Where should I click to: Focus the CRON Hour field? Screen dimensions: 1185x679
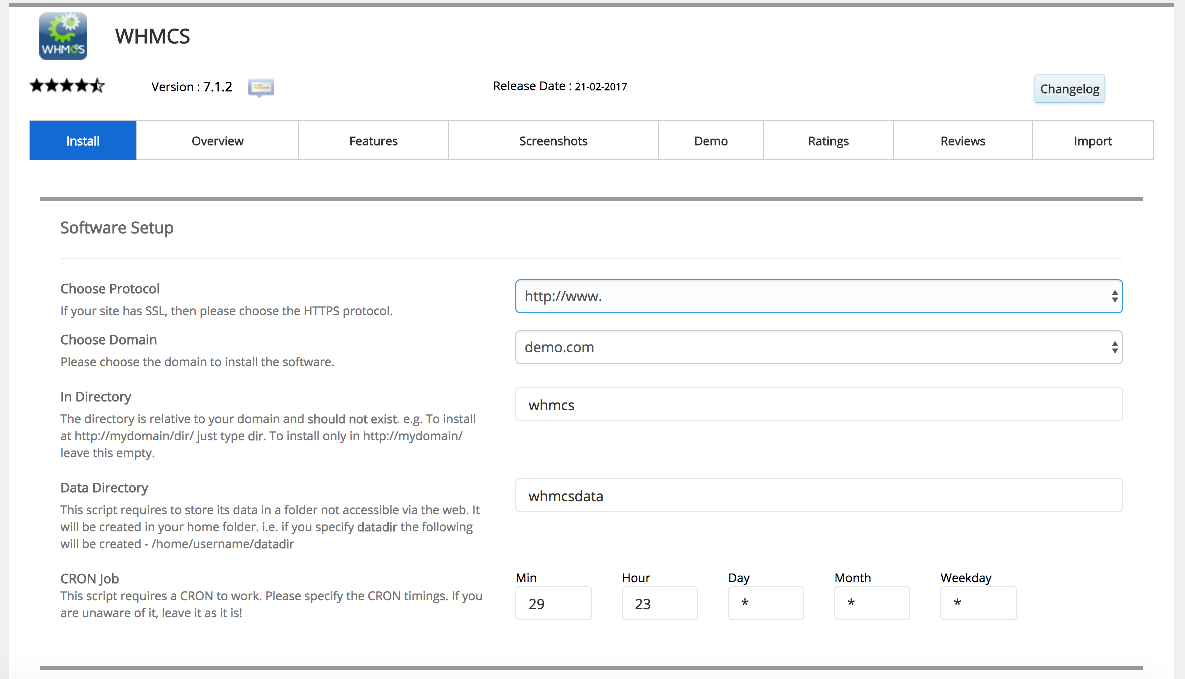(660, 603)
